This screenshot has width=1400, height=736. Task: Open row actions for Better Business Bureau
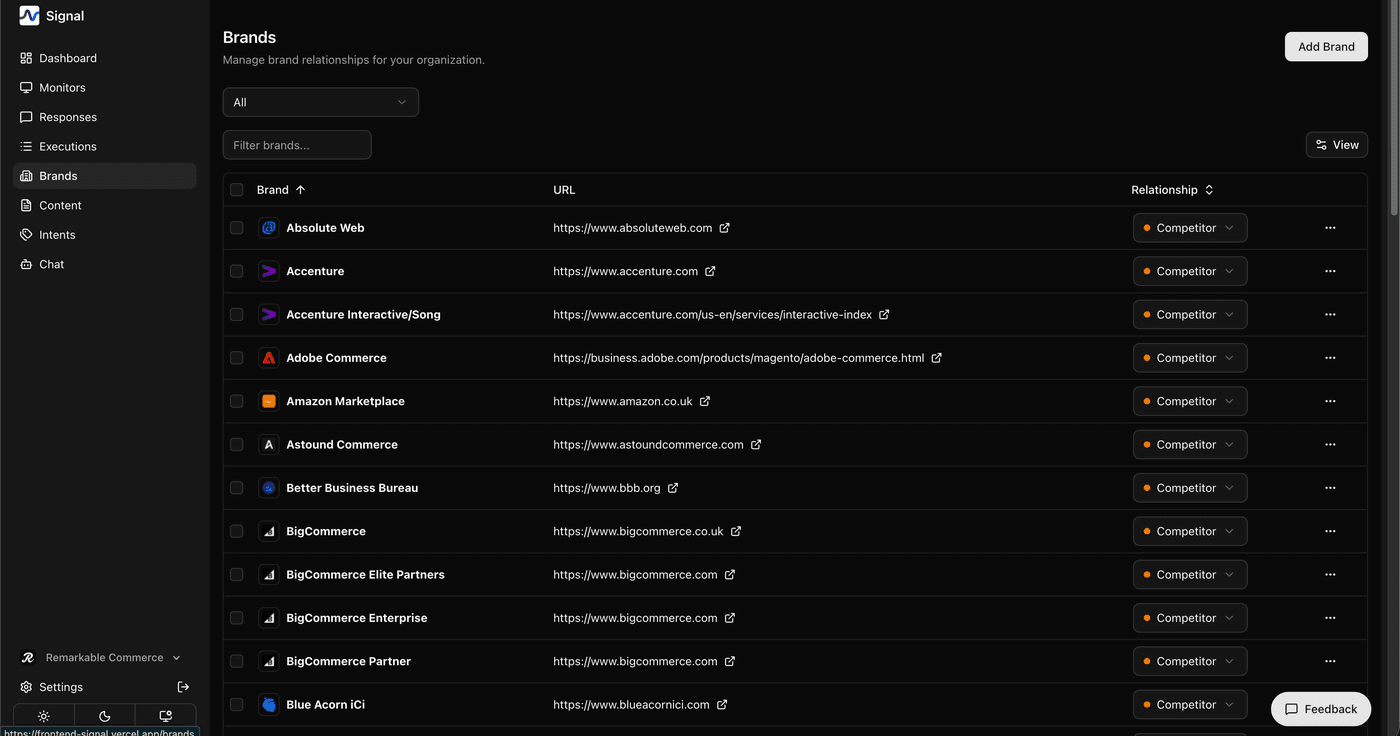point(1330,488)
